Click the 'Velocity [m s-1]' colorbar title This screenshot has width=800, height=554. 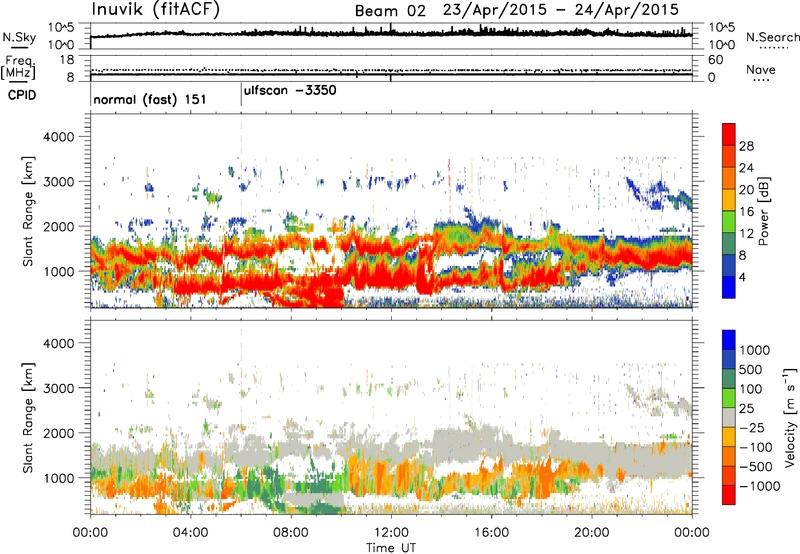click(x=790, y=417)
